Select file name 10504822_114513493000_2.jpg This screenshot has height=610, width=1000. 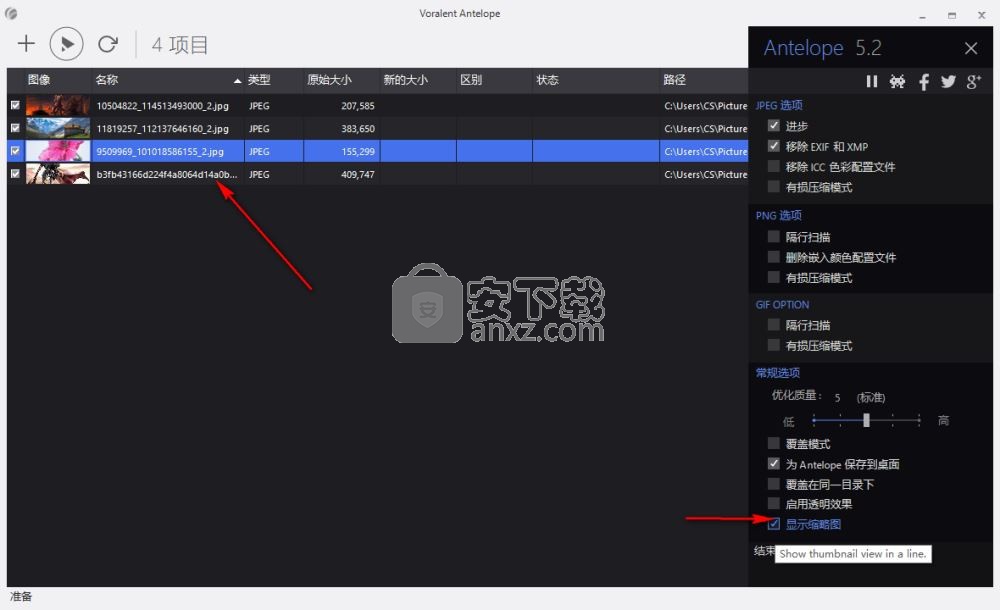(x=163, y=106)
